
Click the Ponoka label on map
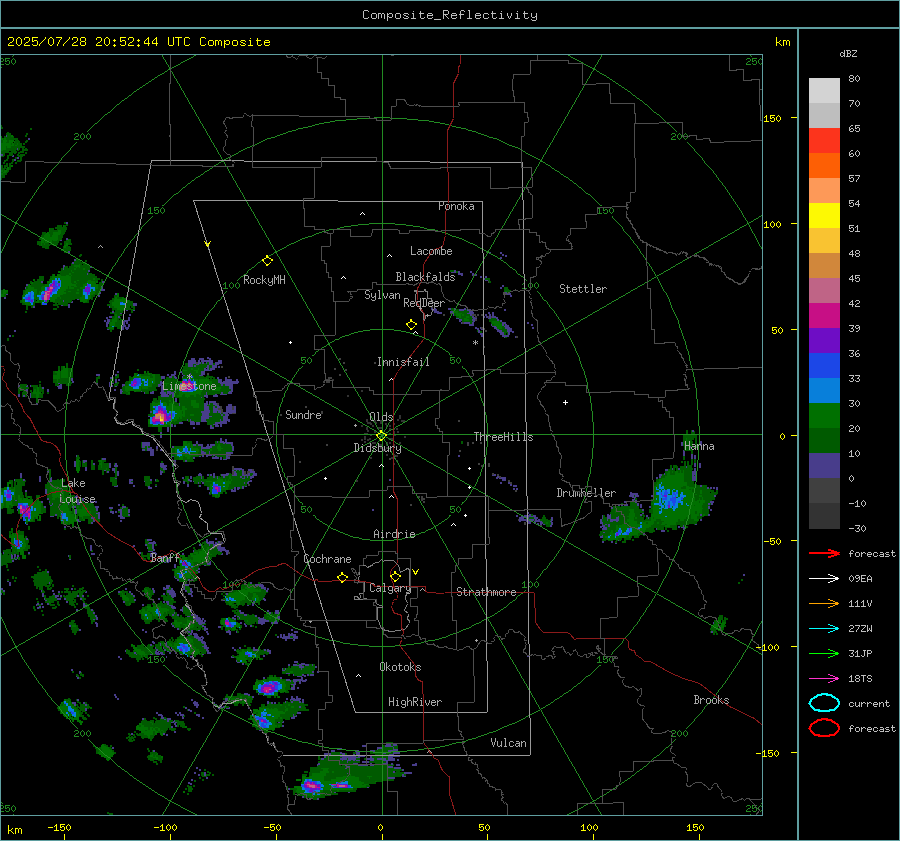tap(456, 206)
